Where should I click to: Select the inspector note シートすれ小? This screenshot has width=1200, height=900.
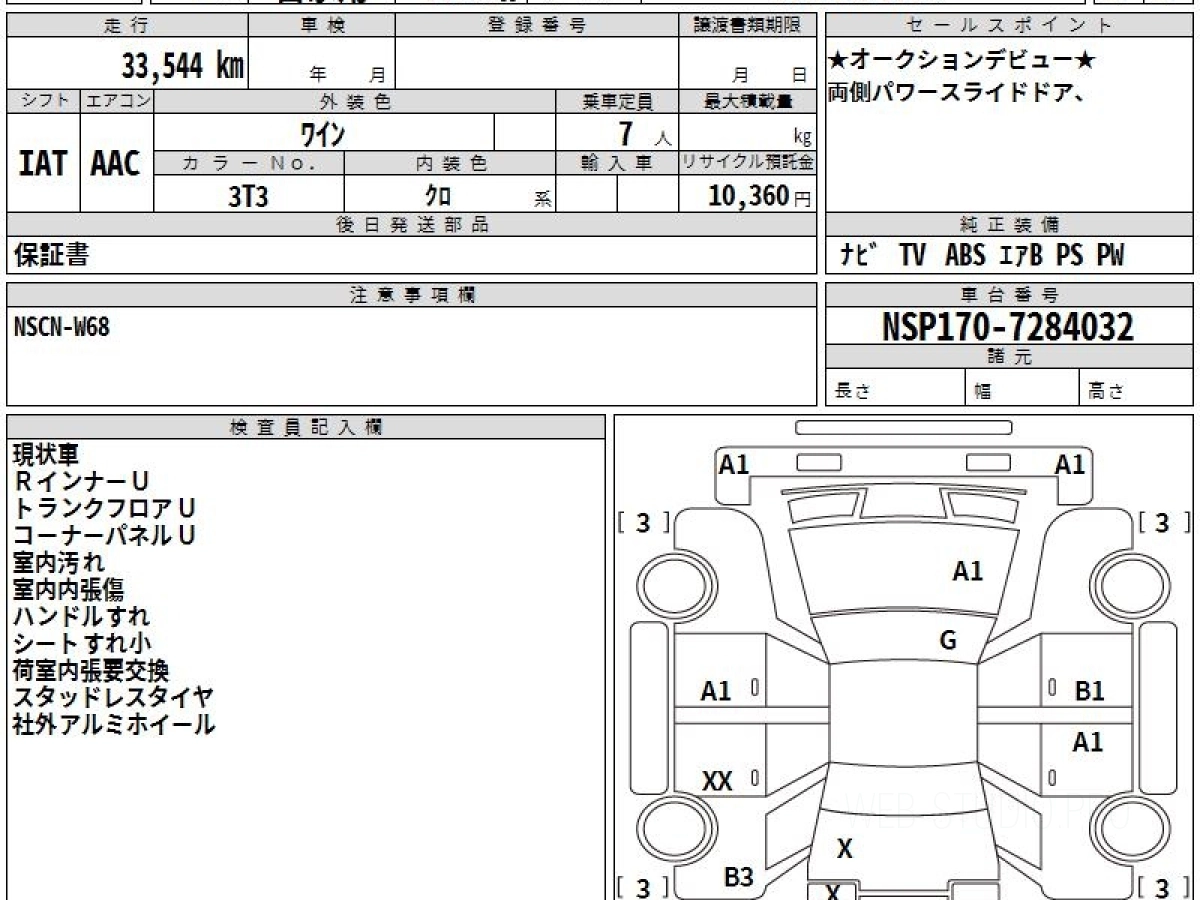82,644
